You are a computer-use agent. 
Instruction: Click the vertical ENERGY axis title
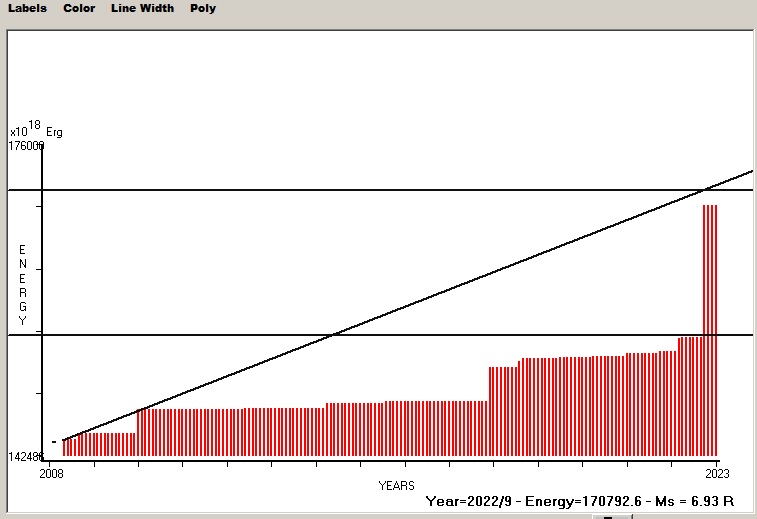[22, 285]
